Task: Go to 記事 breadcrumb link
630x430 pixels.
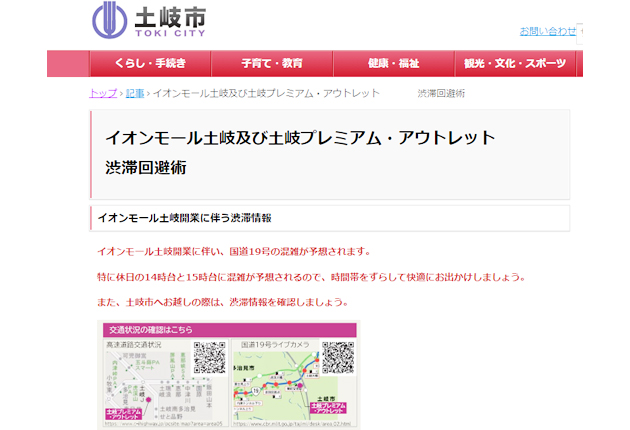Action: (135, 93)
